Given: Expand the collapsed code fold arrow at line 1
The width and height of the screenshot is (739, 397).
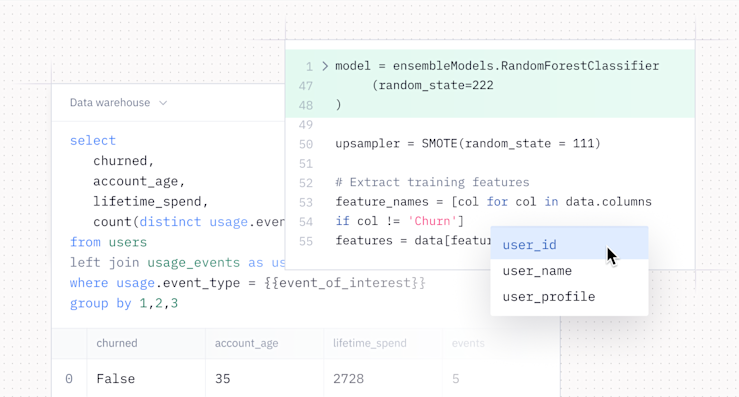Looking at the screenshot, I should [325, 66].
